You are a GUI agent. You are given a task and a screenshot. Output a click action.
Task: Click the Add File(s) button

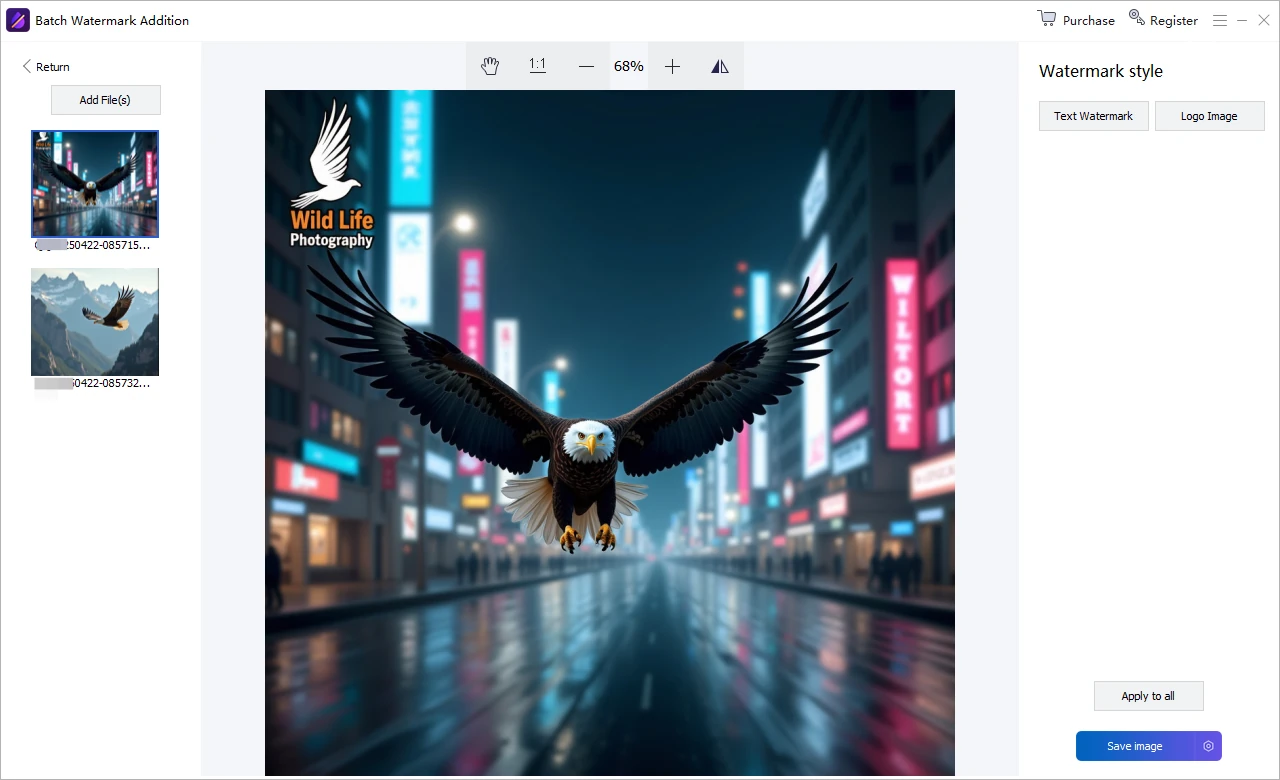(x=106, y=100)
